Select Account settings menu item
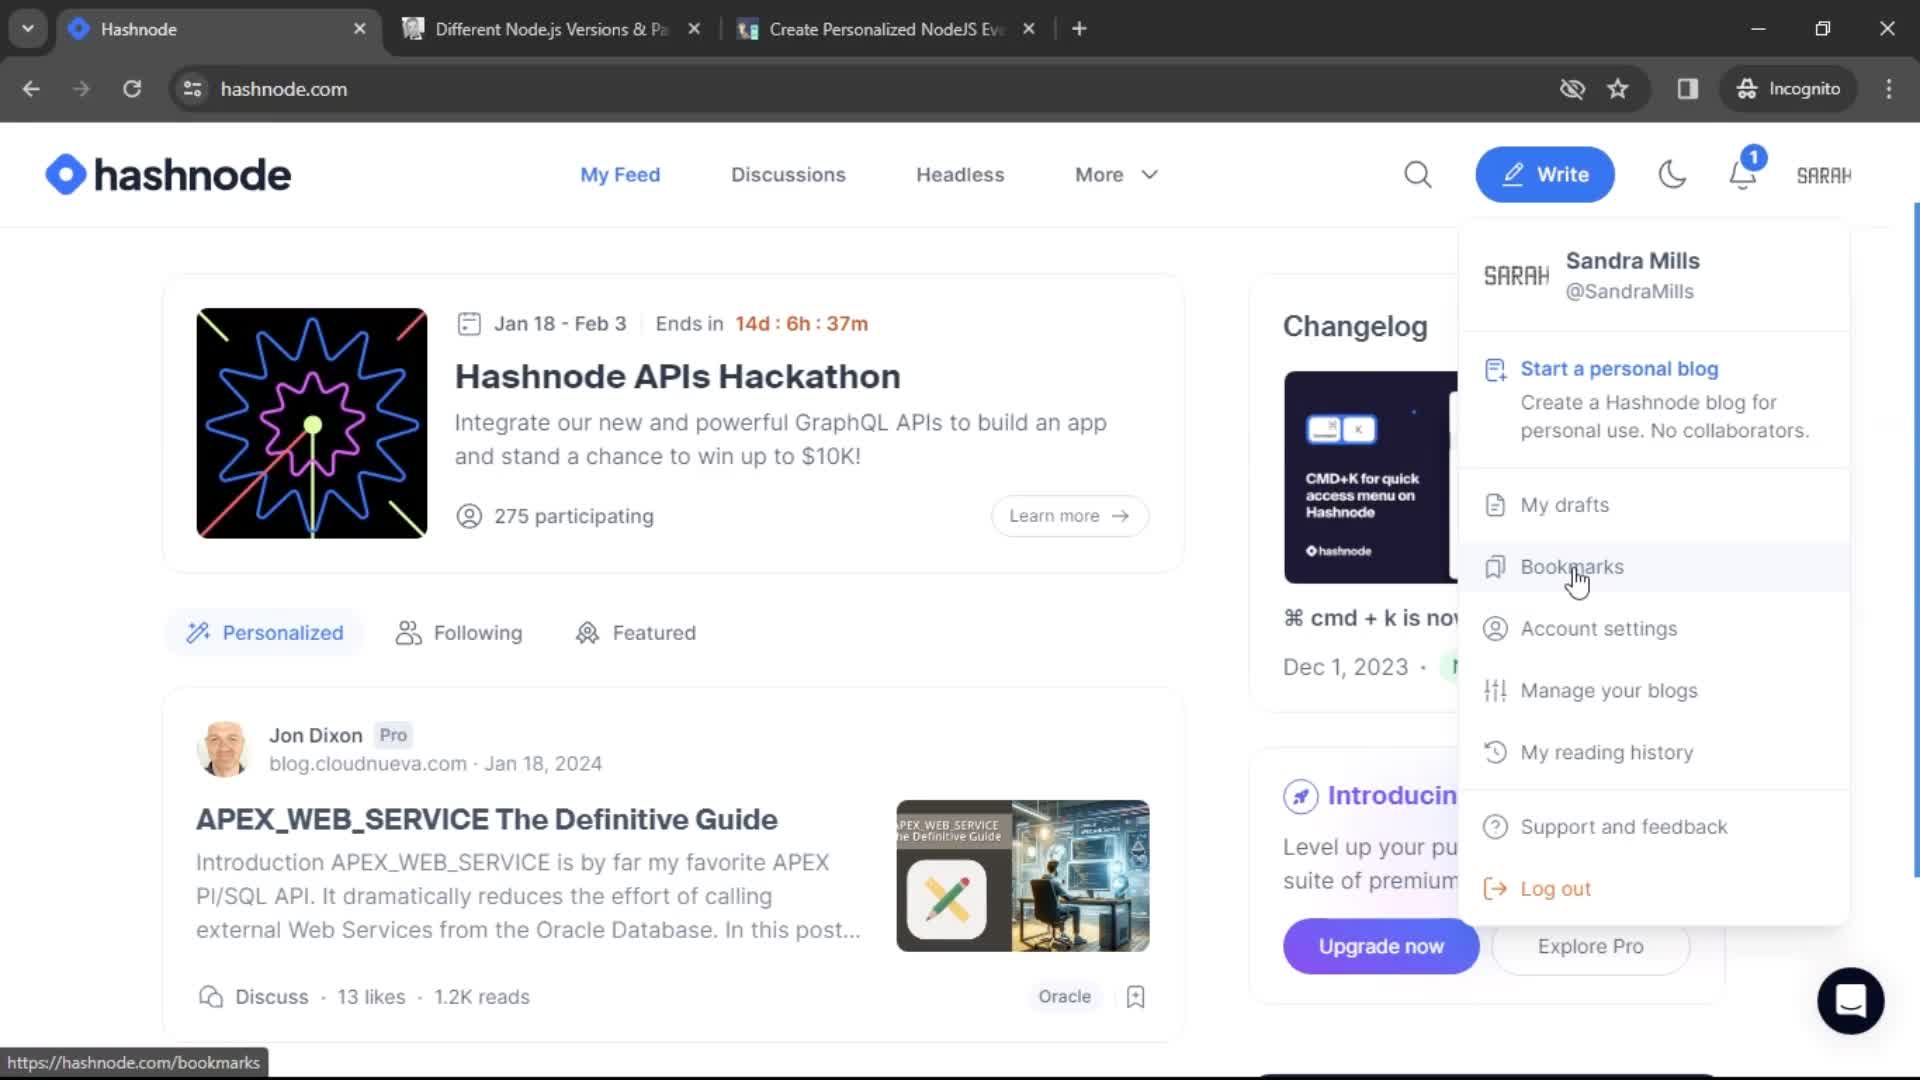Screen dimensions: 1920x1080 pos(1598,628)
